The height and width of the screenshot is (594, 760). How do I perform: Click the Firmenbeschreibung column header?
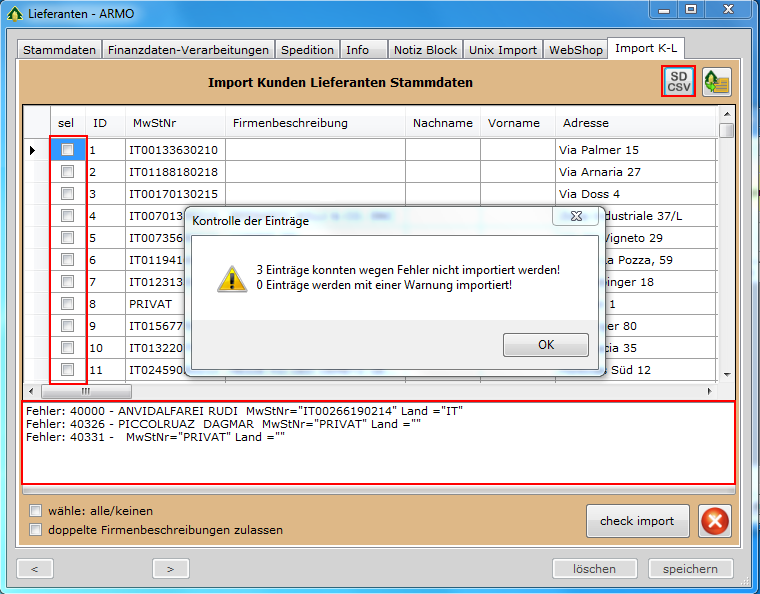tap(290, 123)
